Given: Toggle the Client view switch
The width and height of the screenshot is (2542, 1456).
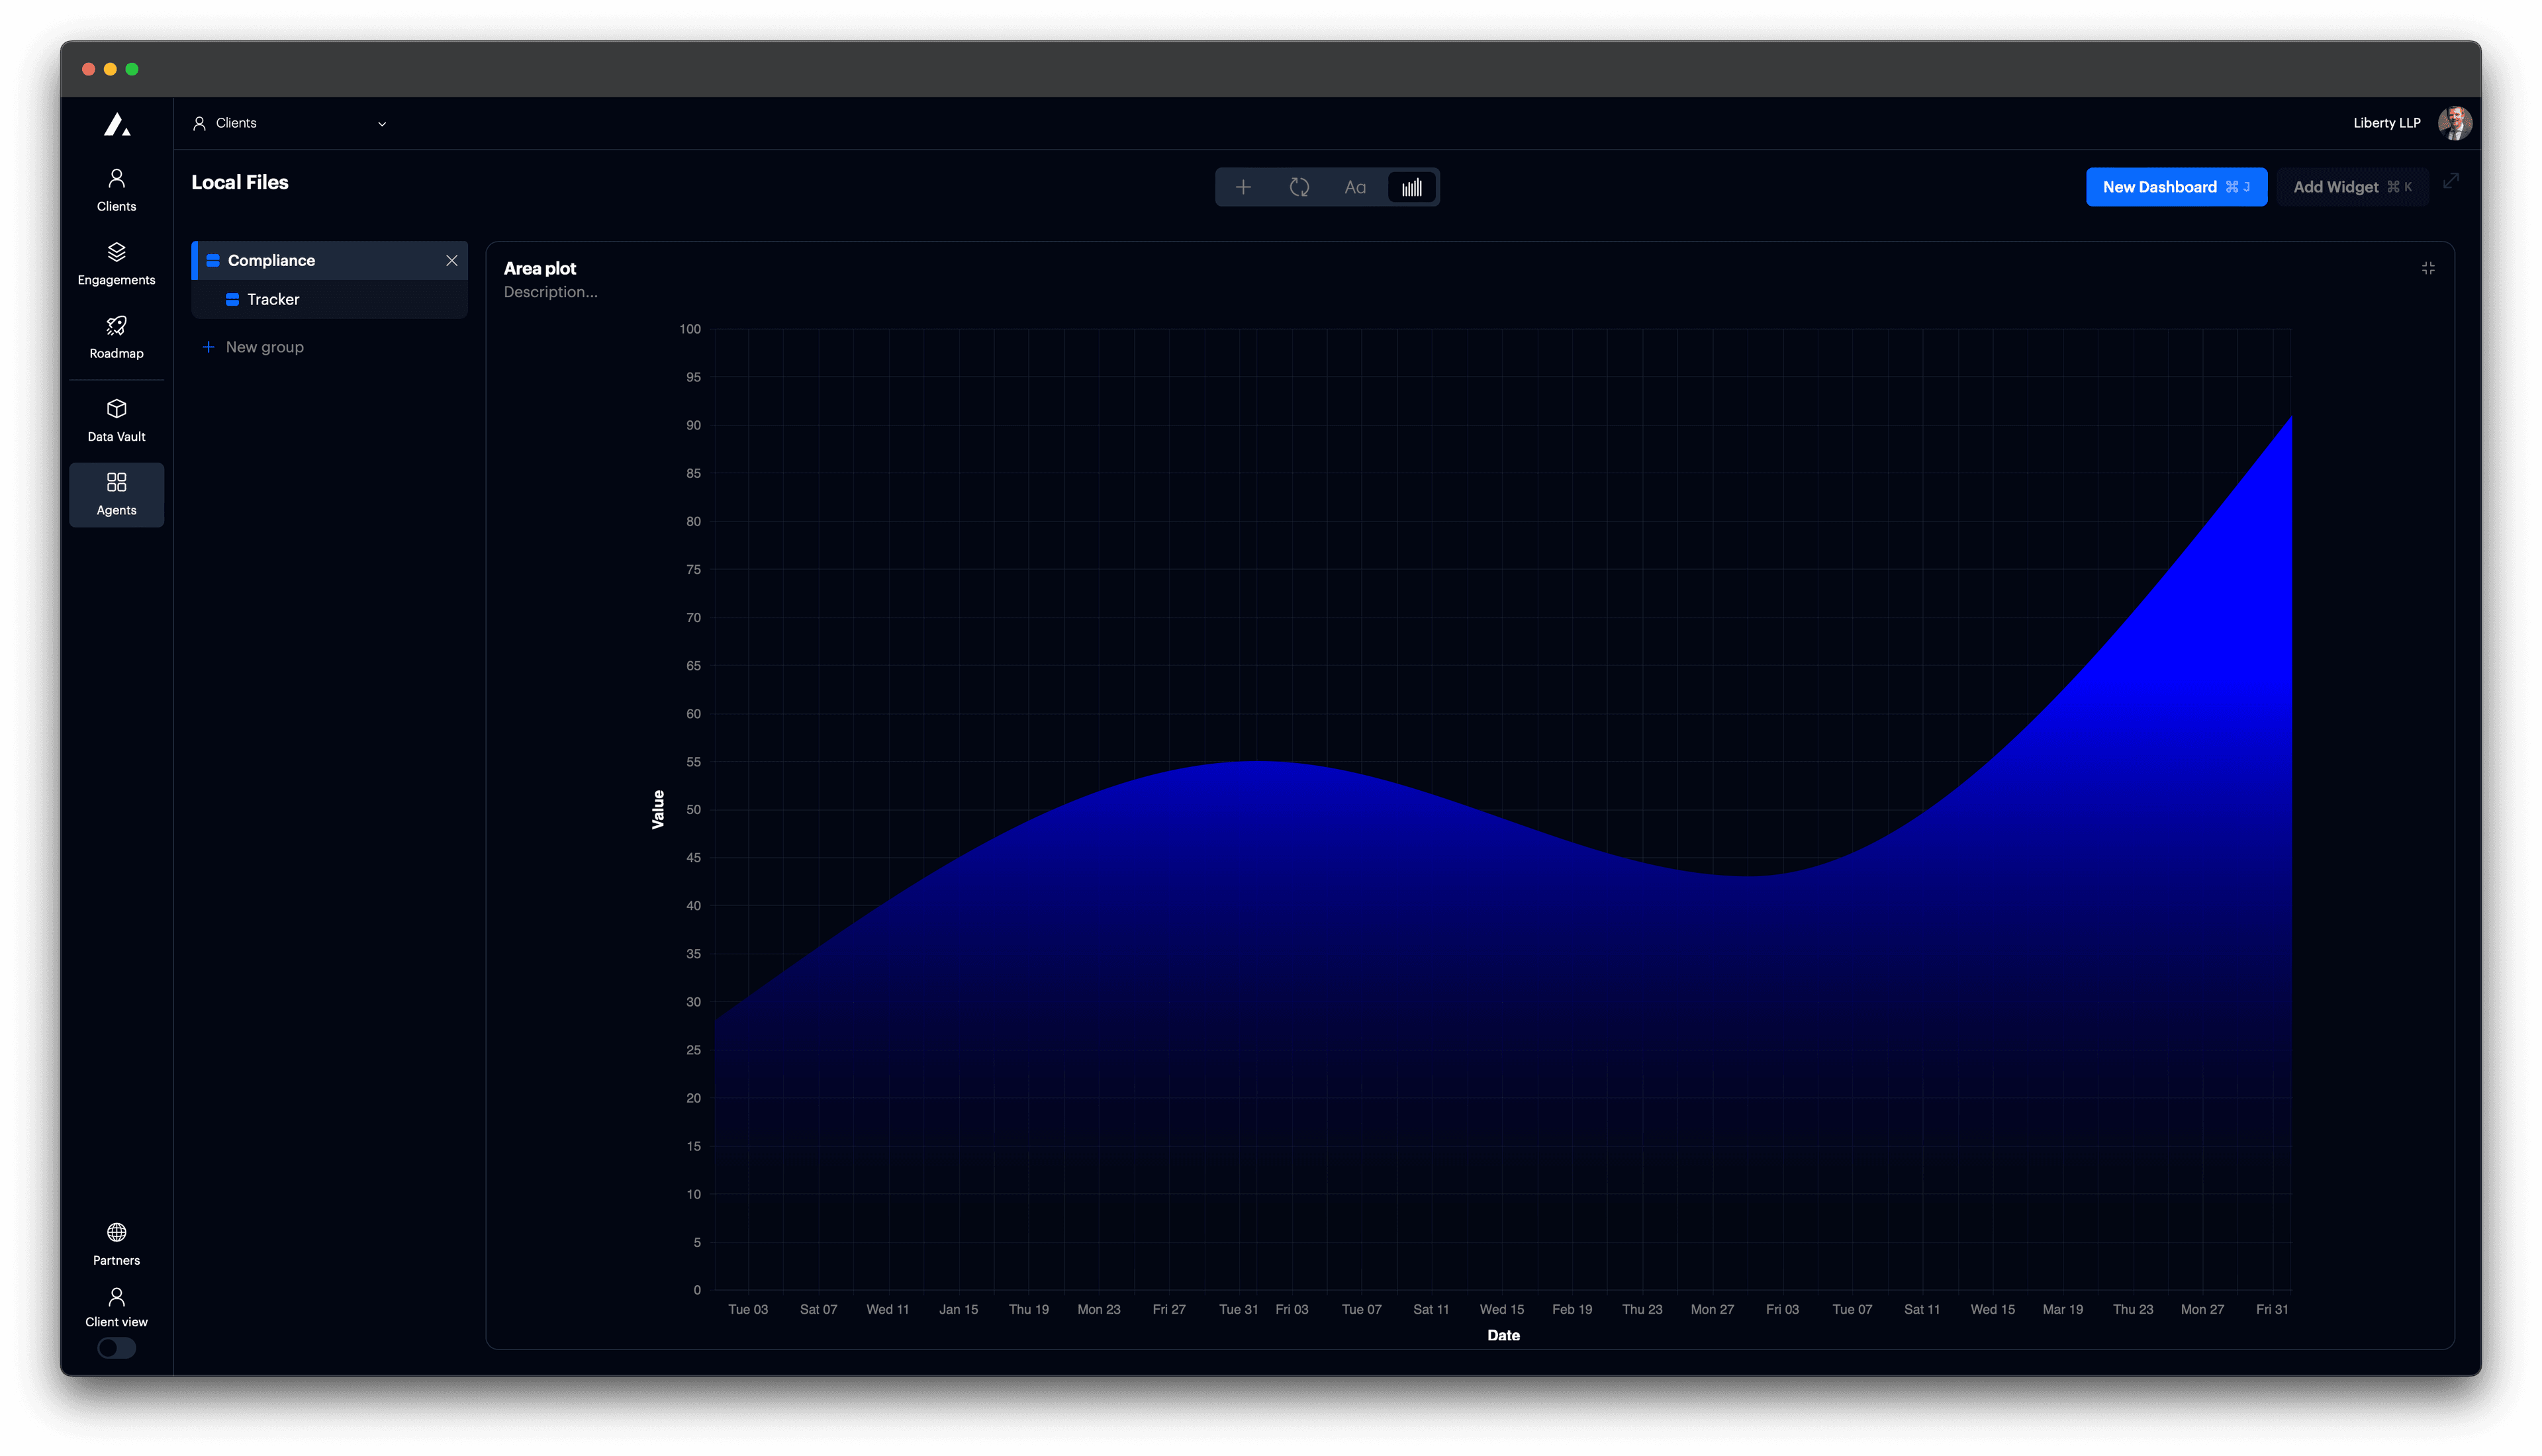Looking at the screenshot, I should 116,1348.
